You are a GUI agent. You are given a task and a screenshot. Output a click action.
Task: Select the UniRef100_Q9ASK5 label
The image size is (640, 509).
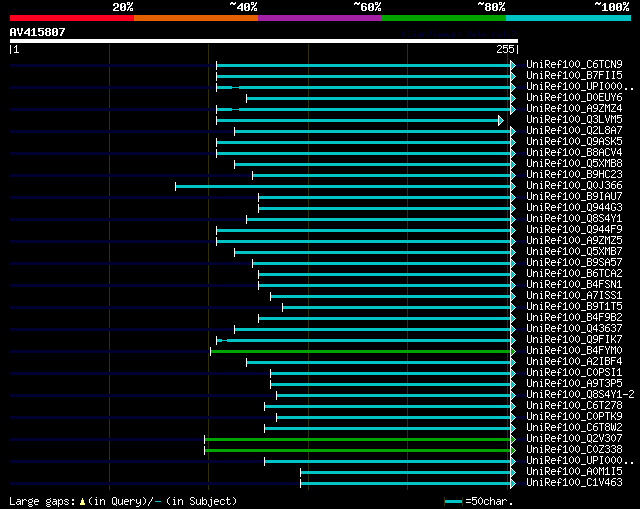point(574,142)
